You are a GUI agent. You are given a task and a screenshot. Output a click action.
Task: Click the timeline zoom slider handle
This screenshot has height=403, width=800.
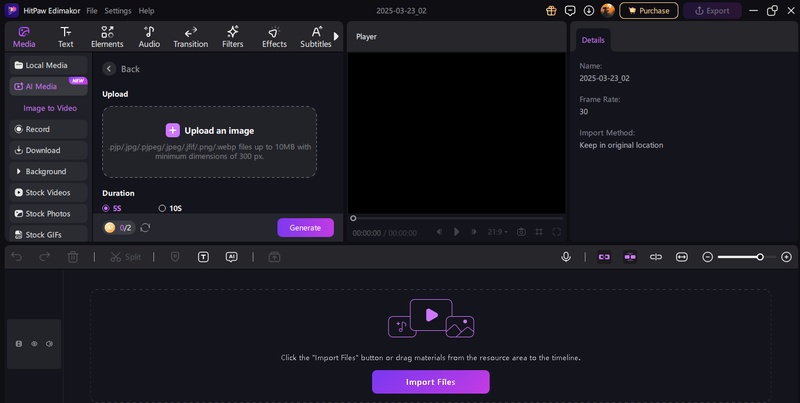760,257
